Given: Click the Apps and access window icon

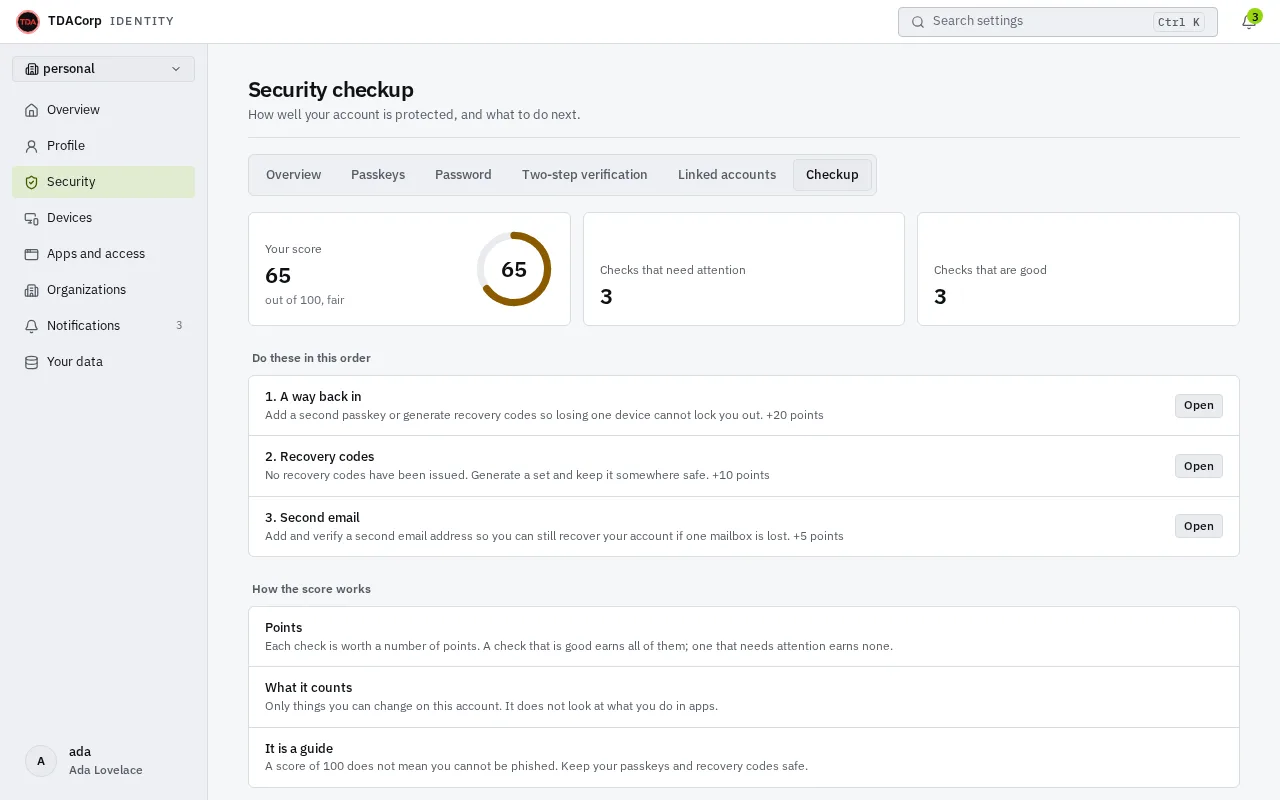Looking at the screenshot, I should [31, 254].
